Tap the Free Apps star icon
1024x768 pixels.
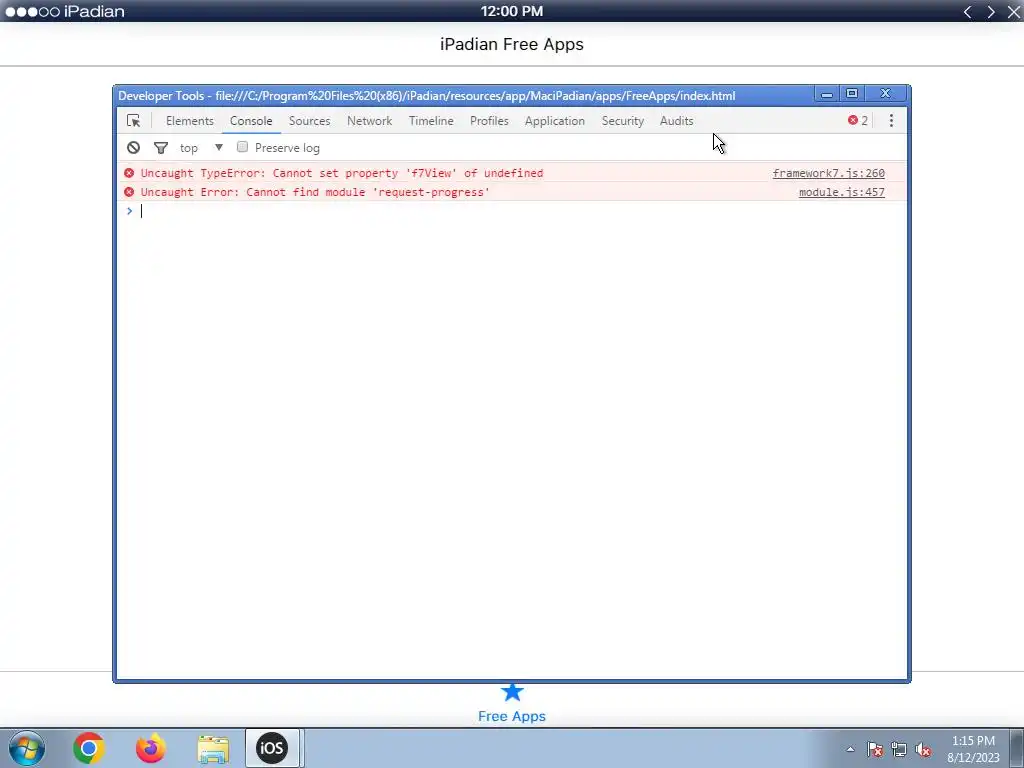(x=512, y=692)
